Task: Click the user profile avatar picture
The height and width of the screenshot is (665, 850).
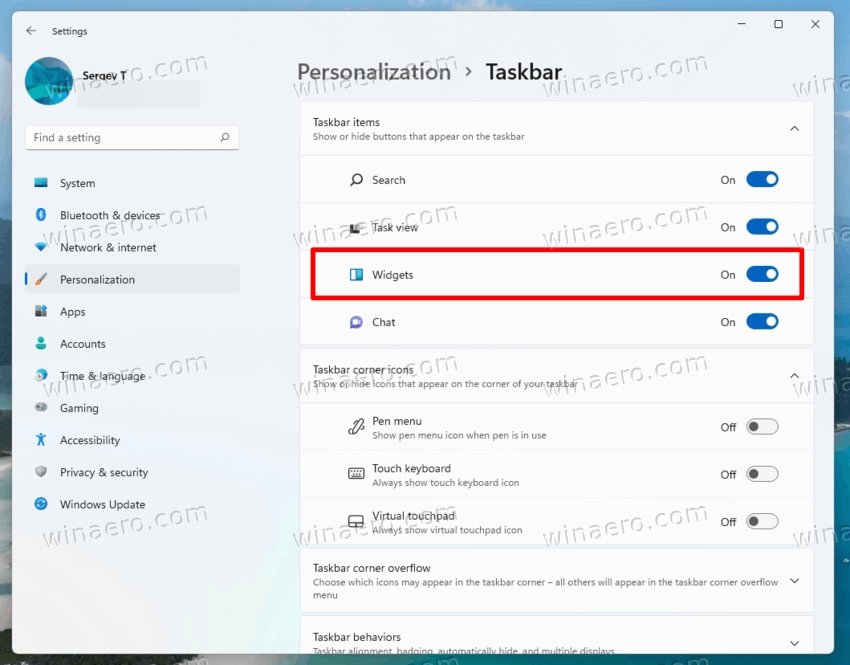Action: (49, 81)
